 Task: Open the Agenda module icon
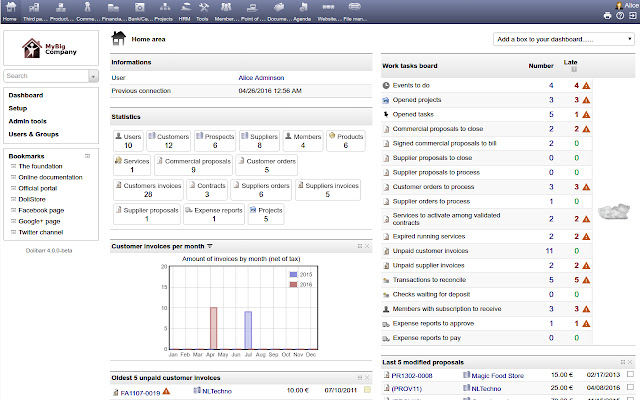click(x=306, y=9)
